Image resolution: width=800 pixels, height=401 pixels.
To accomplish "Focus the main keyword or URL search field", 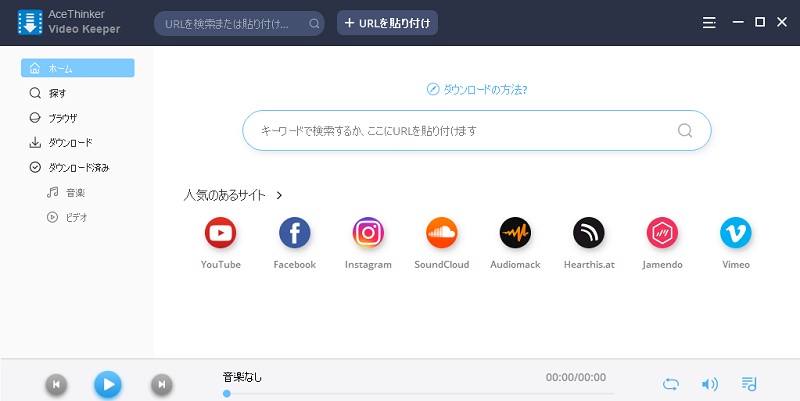I will 477,131.
